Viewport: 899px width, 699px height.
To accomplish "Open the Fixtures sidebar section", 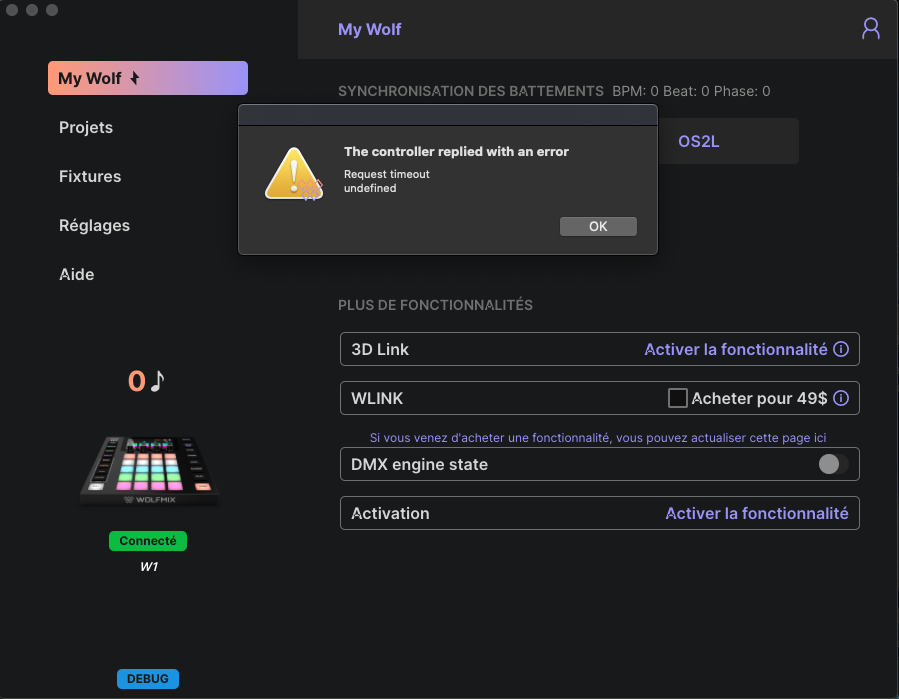I will (90, 176).
